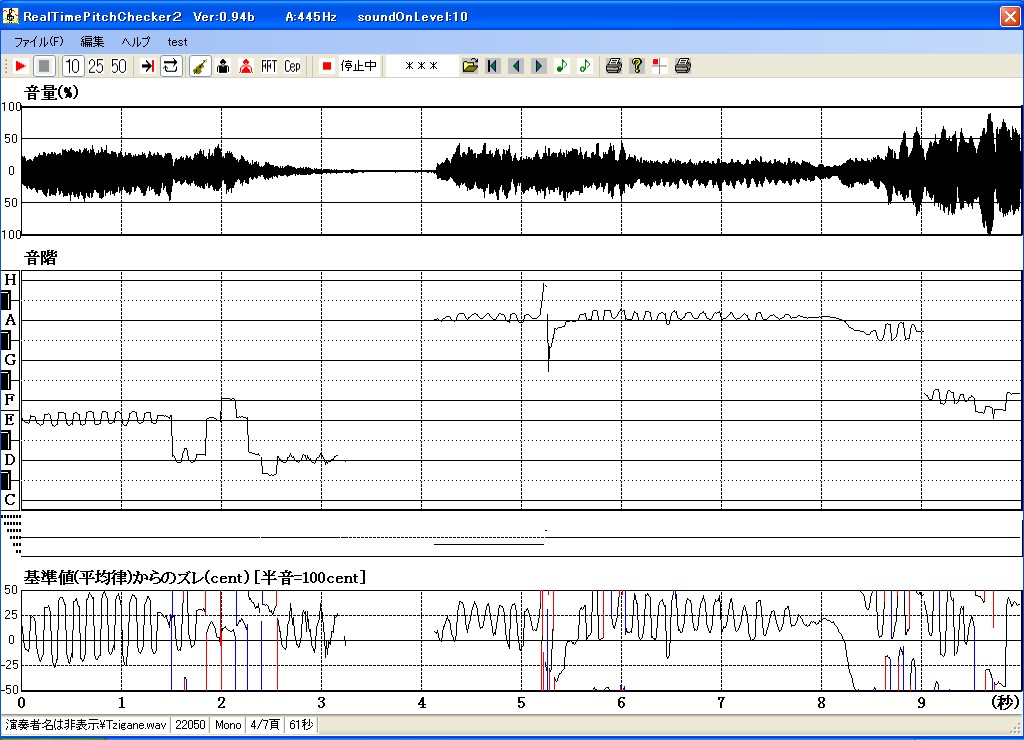Click the Tzigane.wav filename in status bar
This screenshot has height=740, width=1024.
tap(135, 725)
